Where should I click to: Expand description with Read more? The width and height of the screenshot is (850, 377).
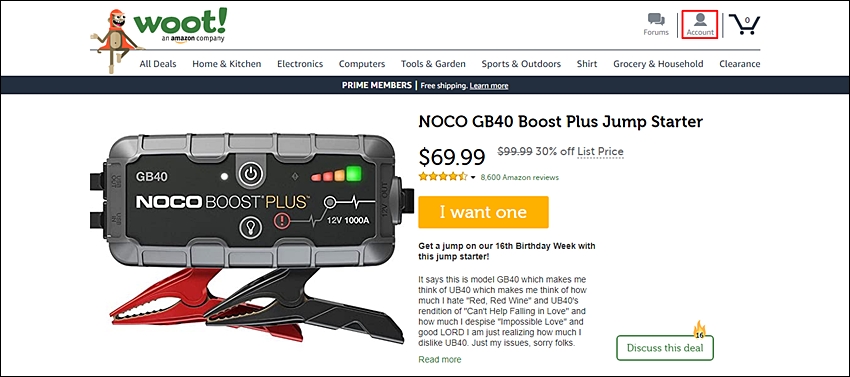(x=440, y=360)
